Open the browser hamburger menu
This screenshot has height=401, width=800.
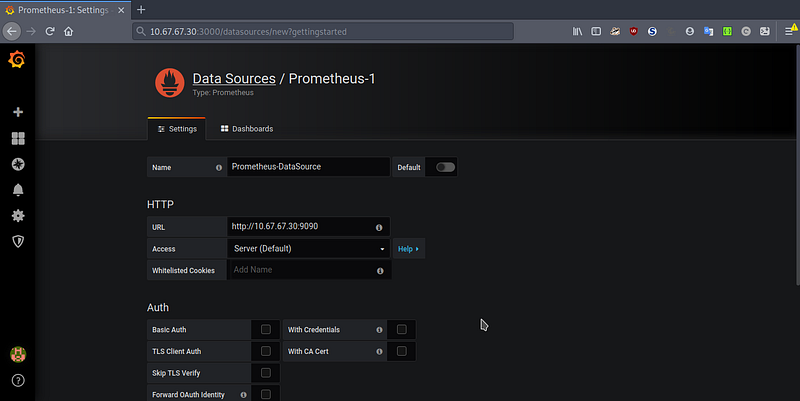[x=789, y=31]
